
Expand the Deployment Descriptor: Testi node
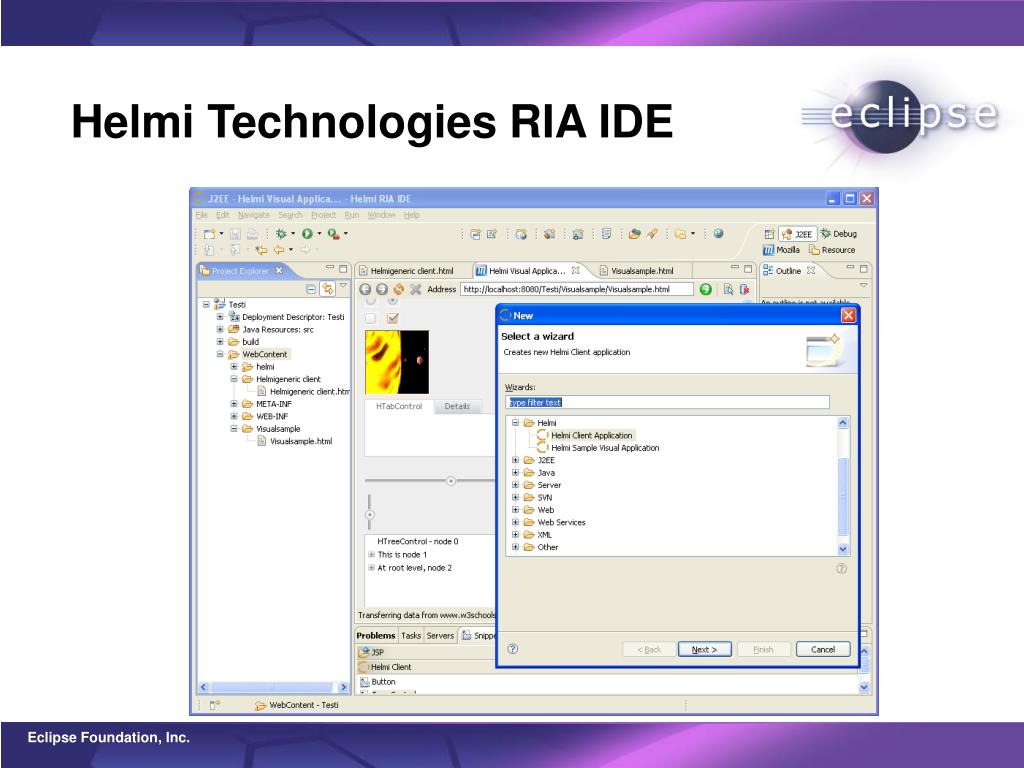pos(220,317)
